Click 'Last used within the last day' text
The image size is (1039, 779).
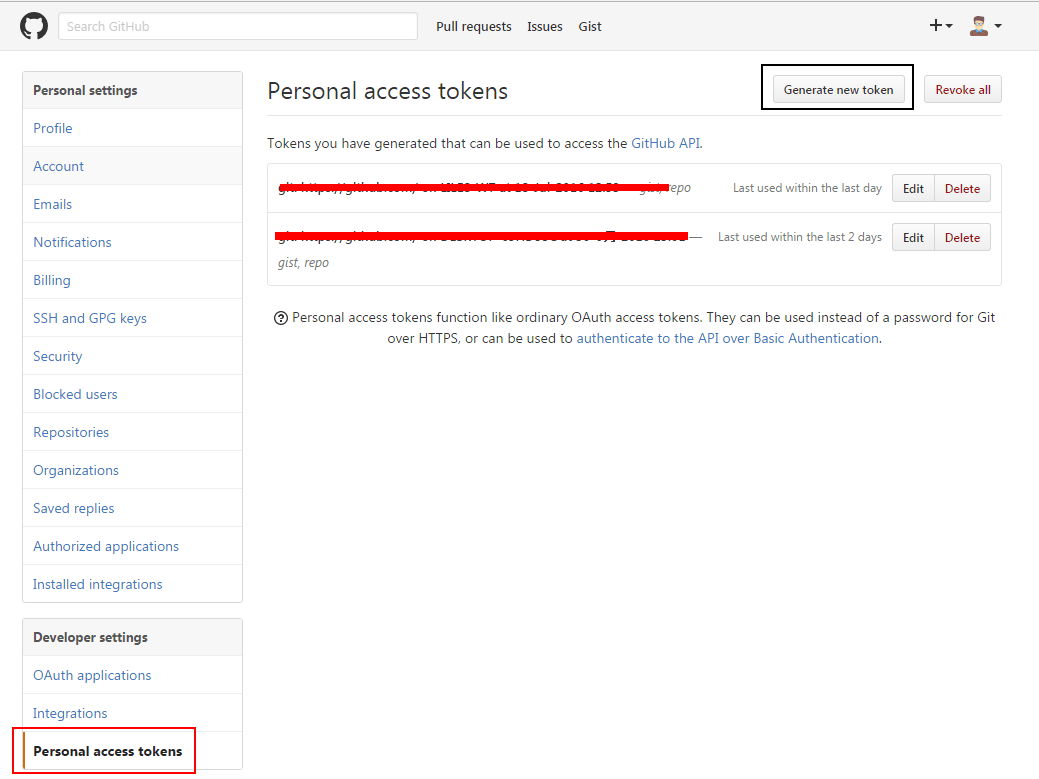click(807, 188)
